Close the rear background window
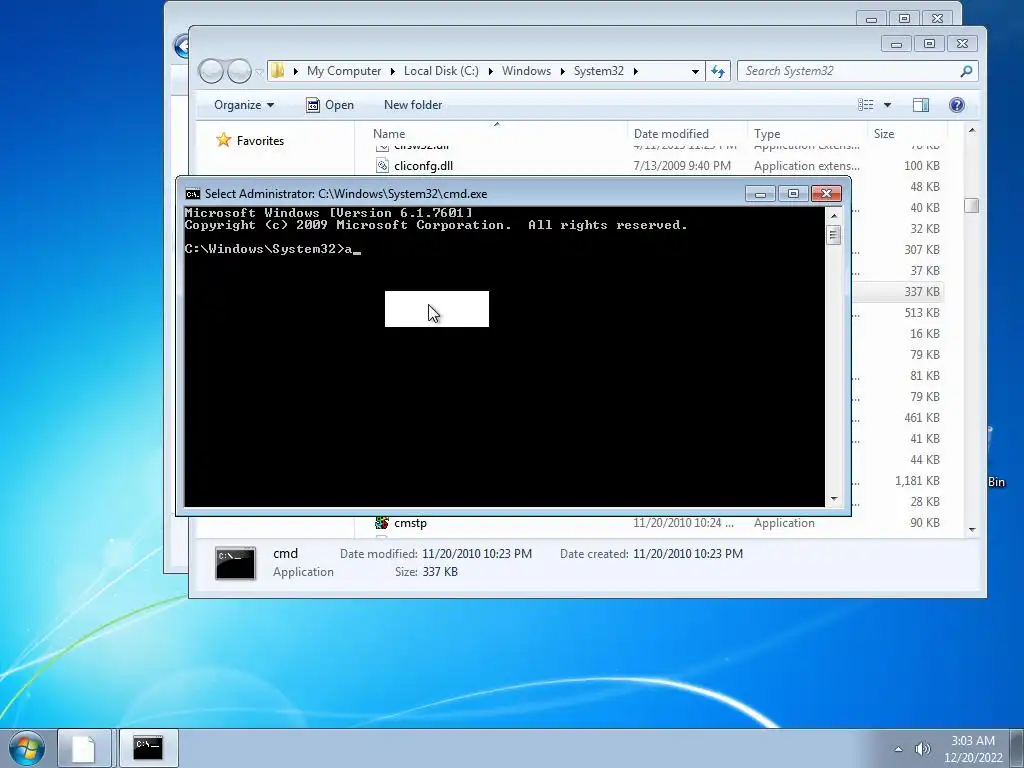The height and width of the screenshot is (768, 1024). 937,18
